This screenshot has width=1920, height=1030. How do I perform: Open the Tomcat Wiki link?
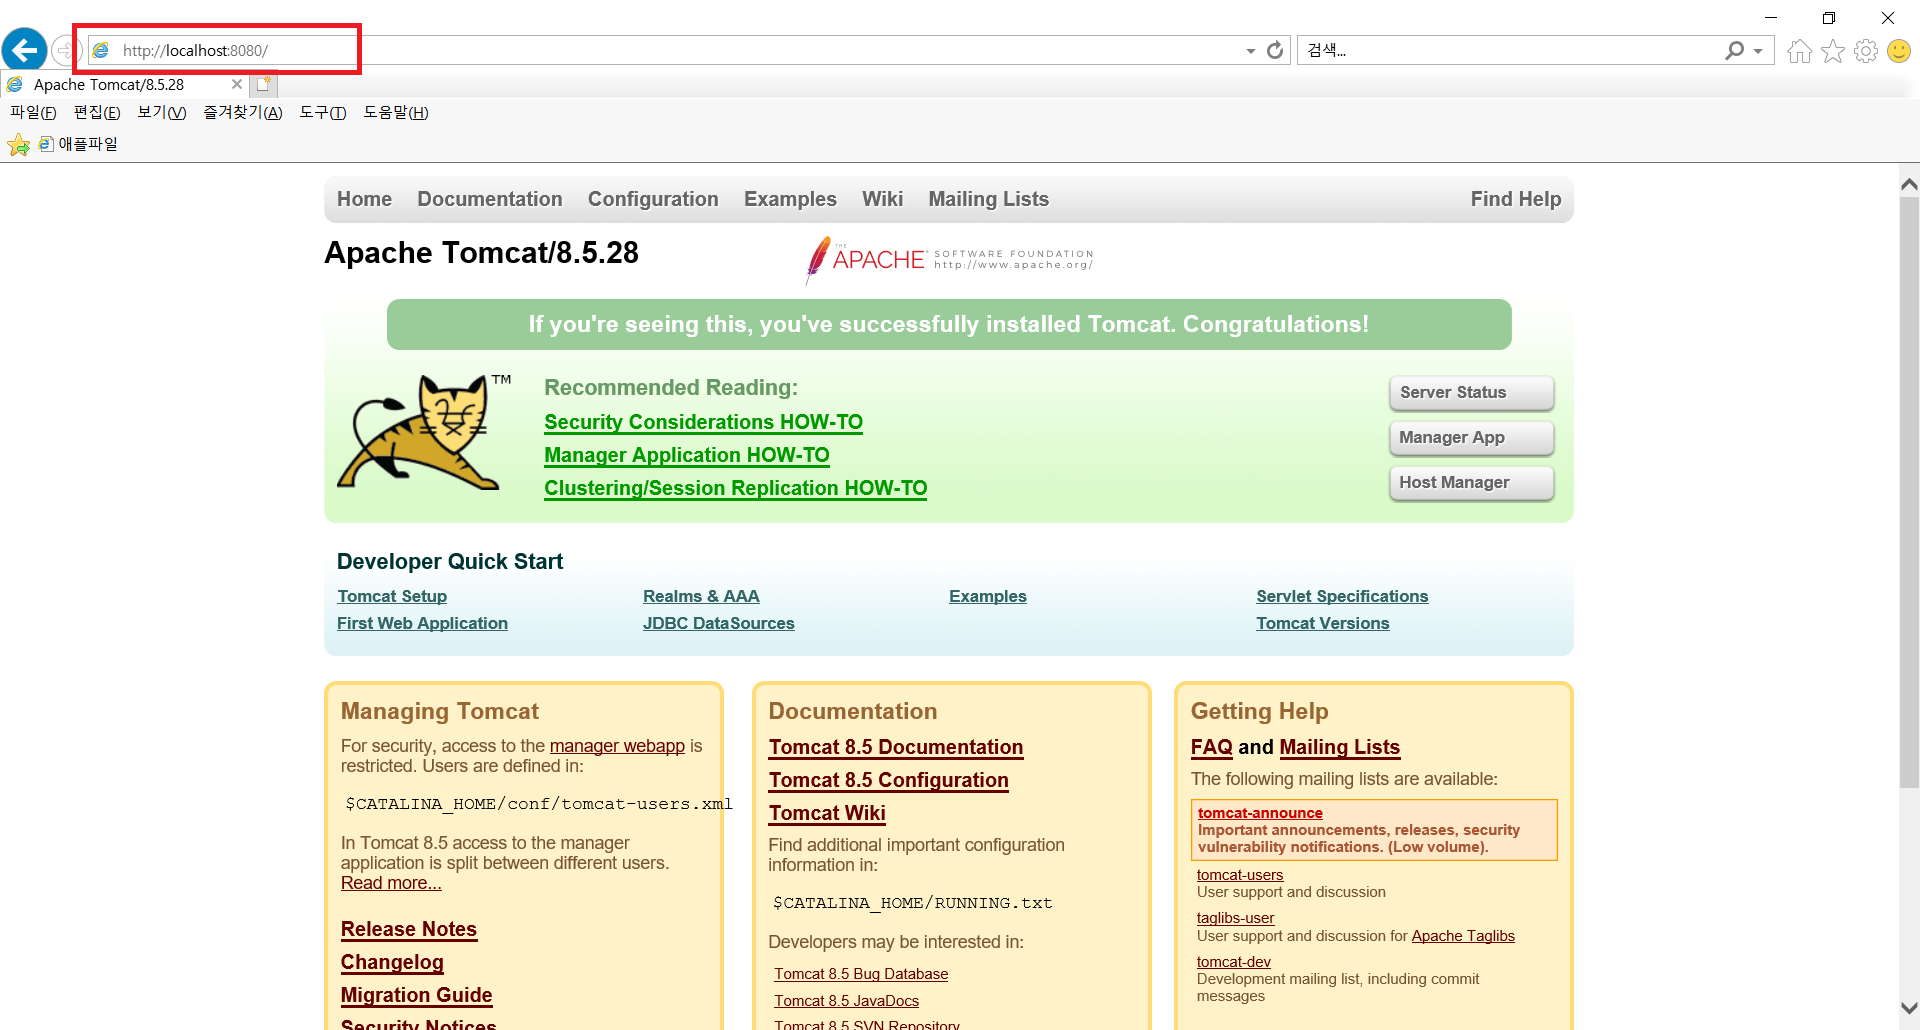coord(827,813)
